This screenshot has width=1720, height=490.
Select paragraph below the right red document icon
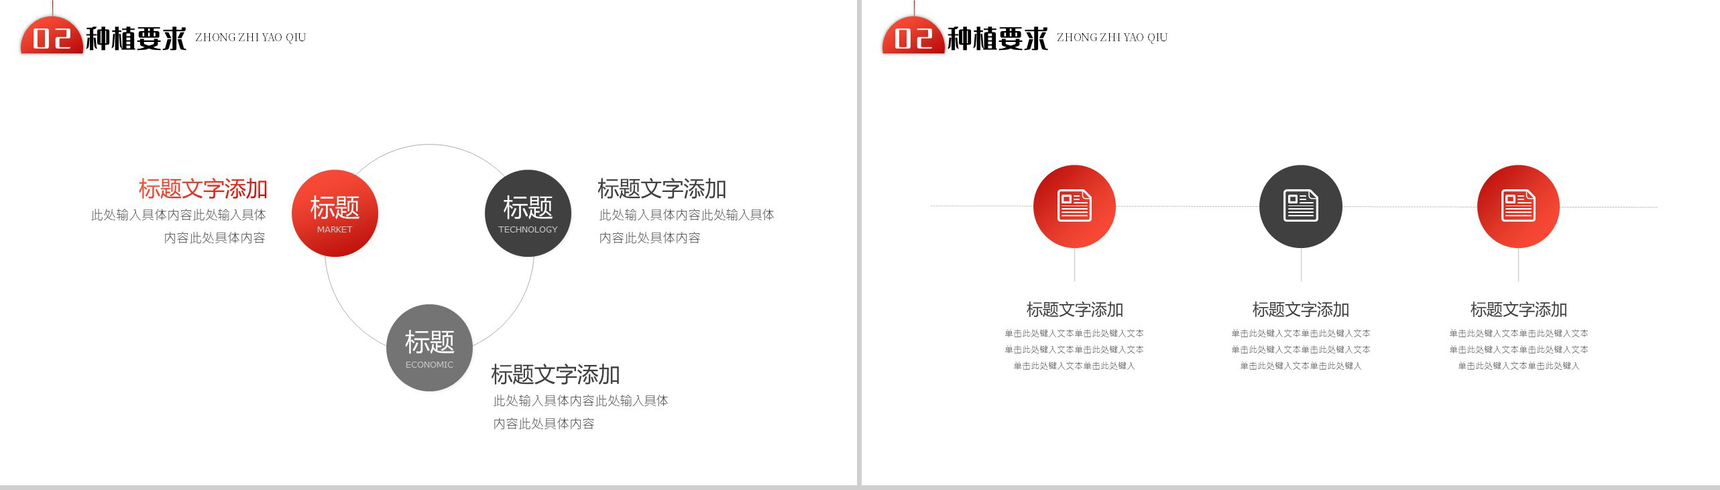pos(1518,350)
